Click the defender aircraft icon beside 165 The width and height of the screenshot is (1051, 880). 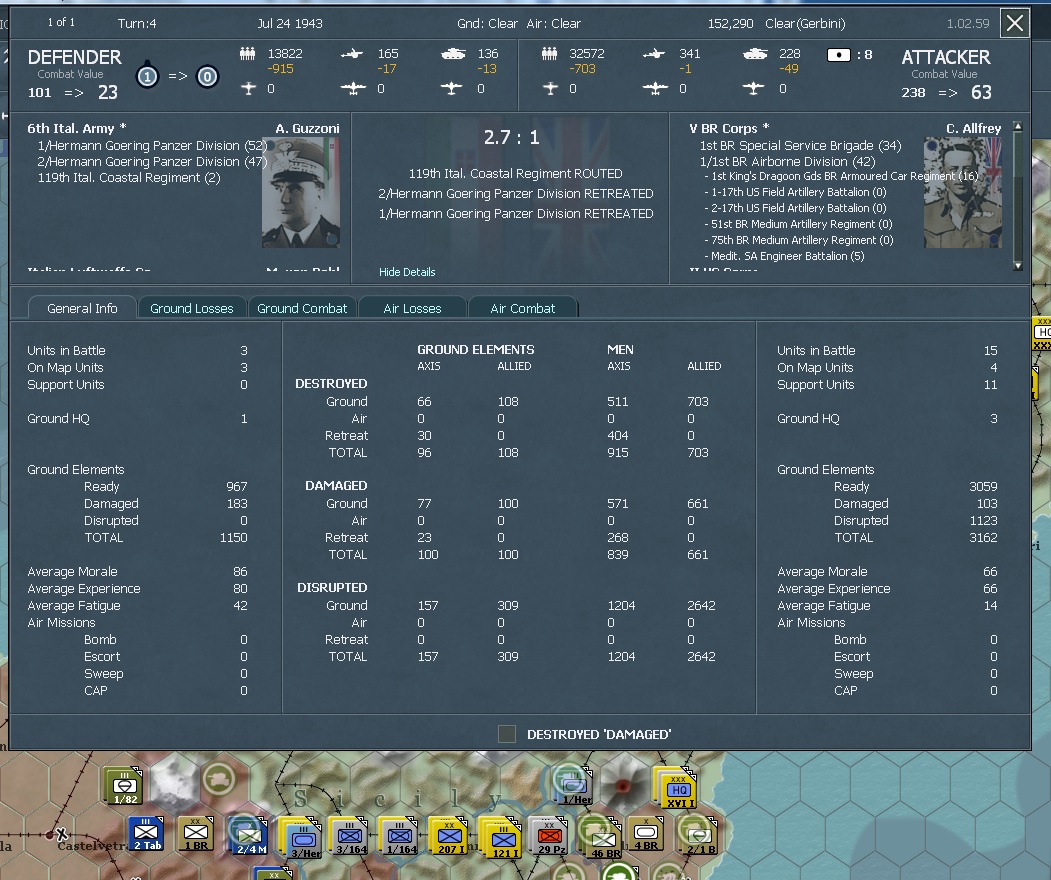click(352, 54)
